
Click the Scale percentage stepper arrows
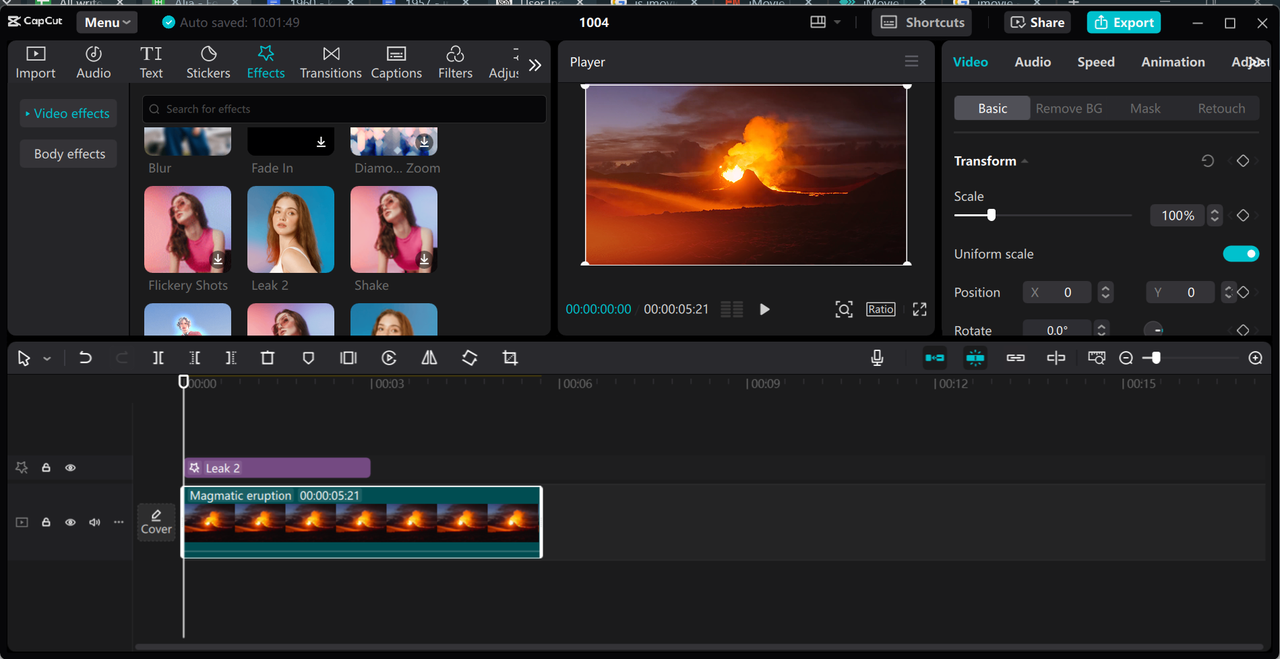tap(1214, 215)
